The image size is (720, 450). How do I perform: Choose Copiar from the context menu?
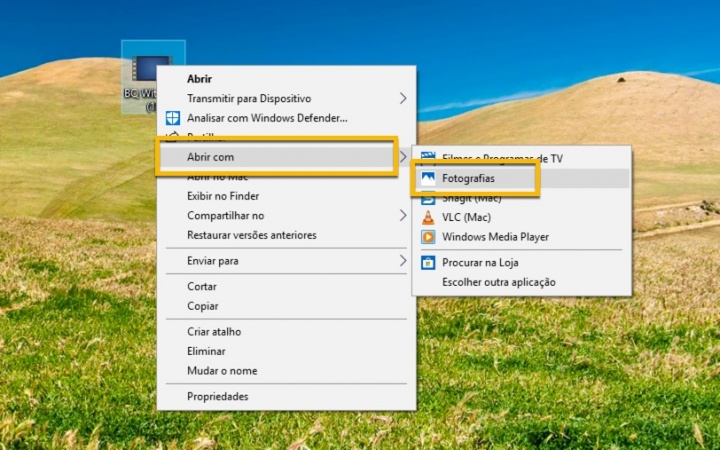[202, 306]
